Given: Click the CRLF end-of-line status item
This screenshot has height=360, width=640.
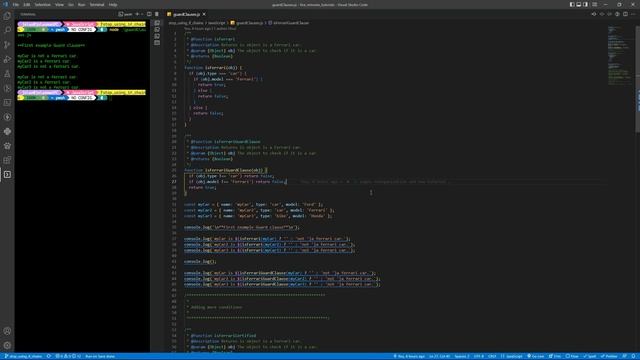Looking at the screenshot, I should point(492,356).
